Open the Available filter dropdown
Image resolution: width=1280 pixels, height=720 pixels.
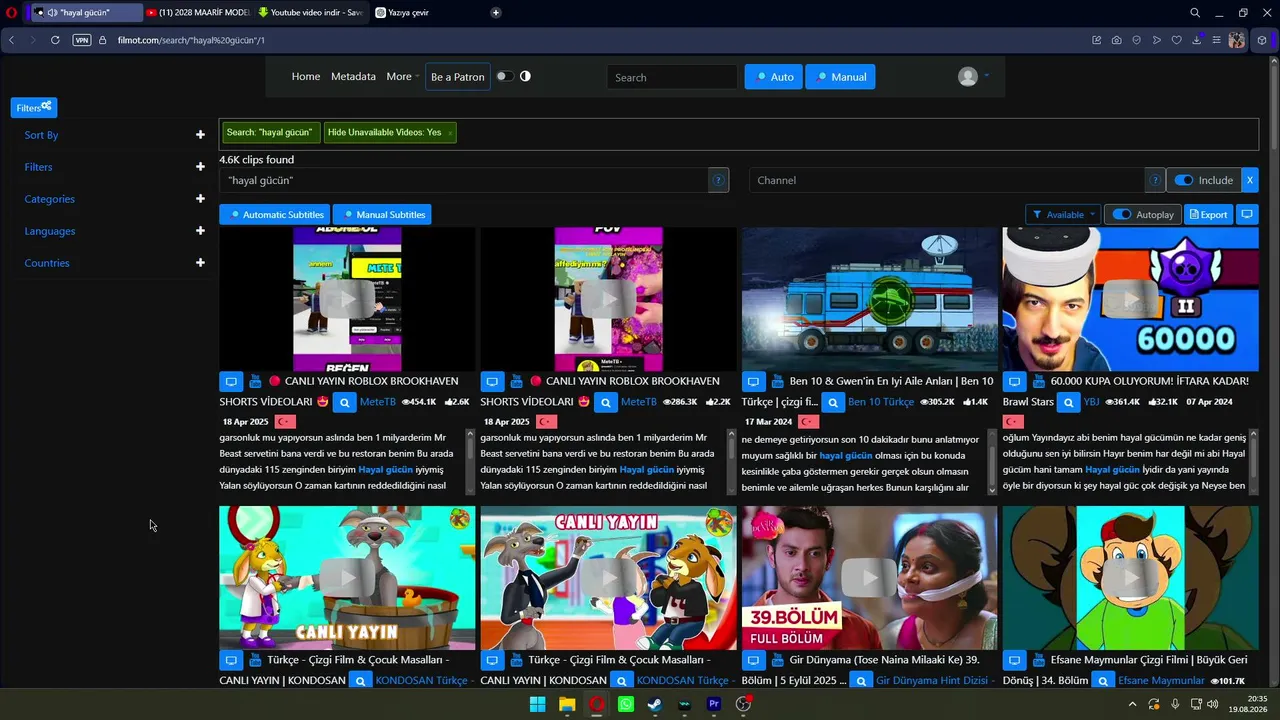pos(1063,214)
